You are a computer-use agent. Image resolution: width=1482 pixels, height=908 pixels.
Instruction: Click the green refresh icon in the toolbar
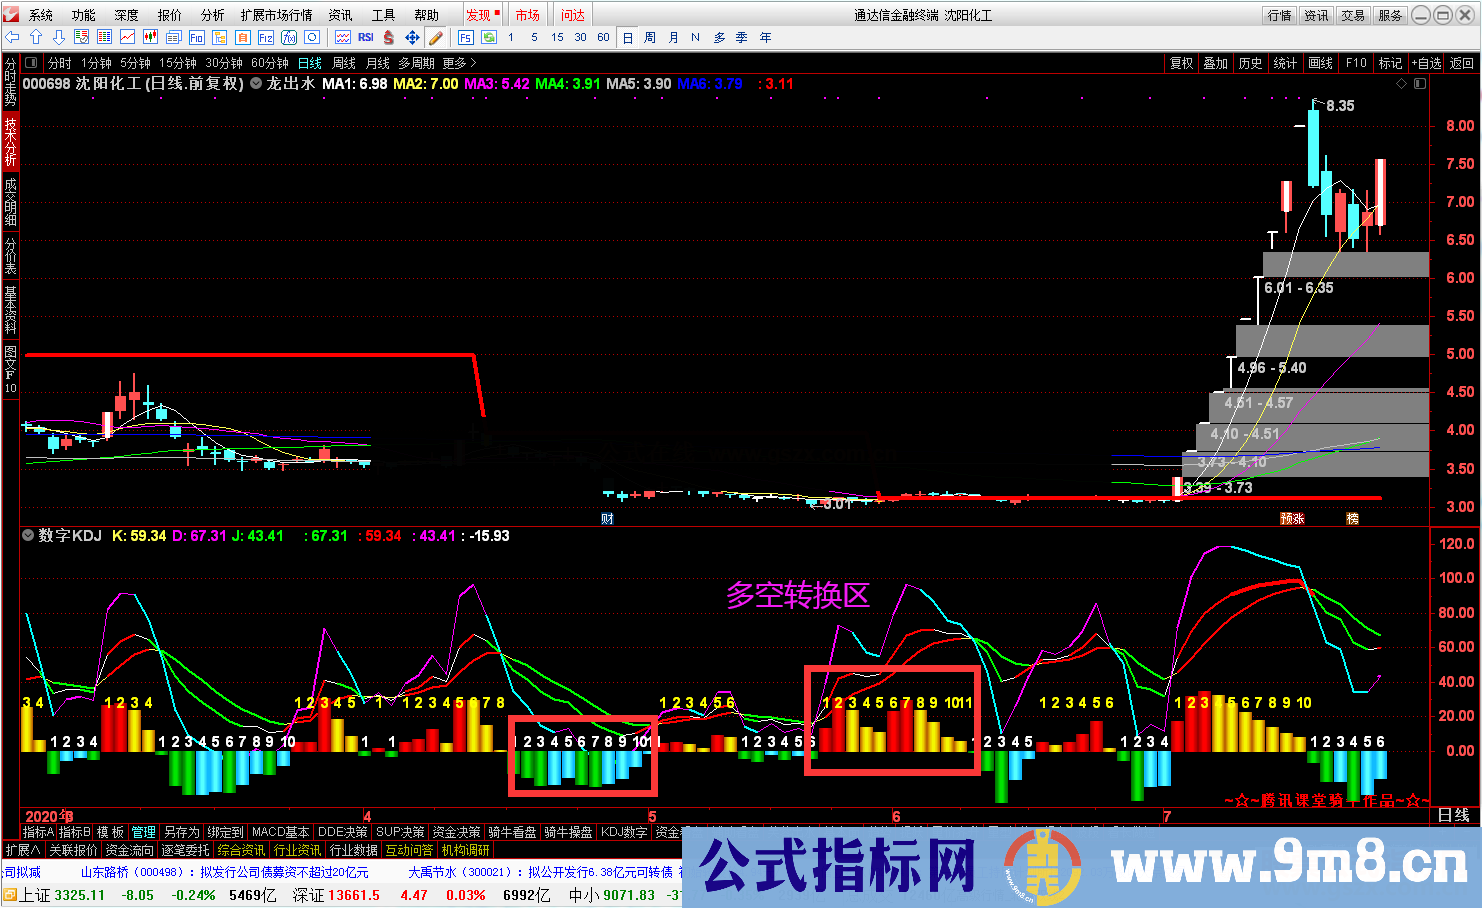[489, 37]
